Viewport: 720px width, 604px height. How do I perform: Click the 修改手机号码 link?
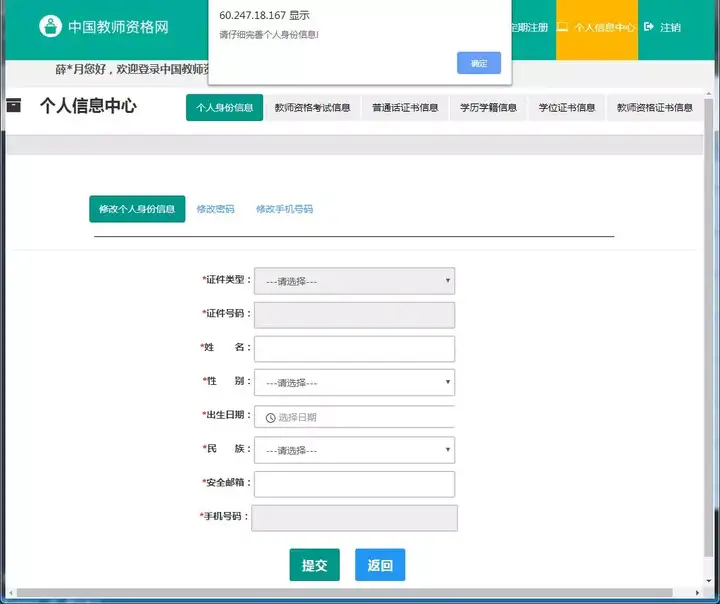[284, 209]
